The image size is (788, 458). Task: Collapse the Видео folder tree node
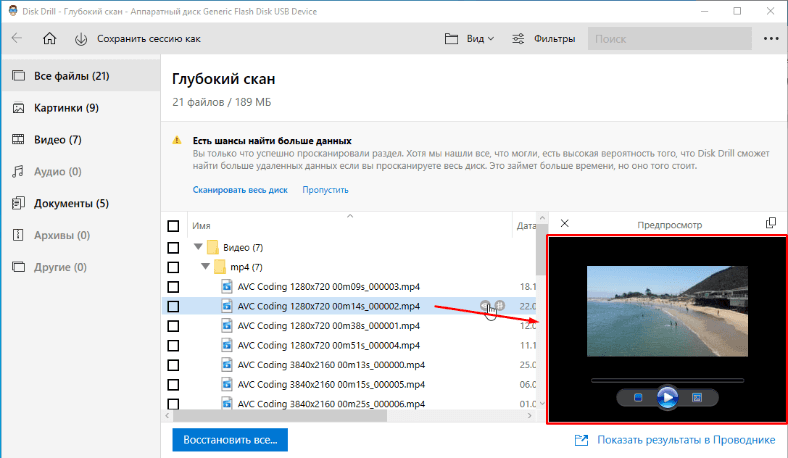(198, 247)
